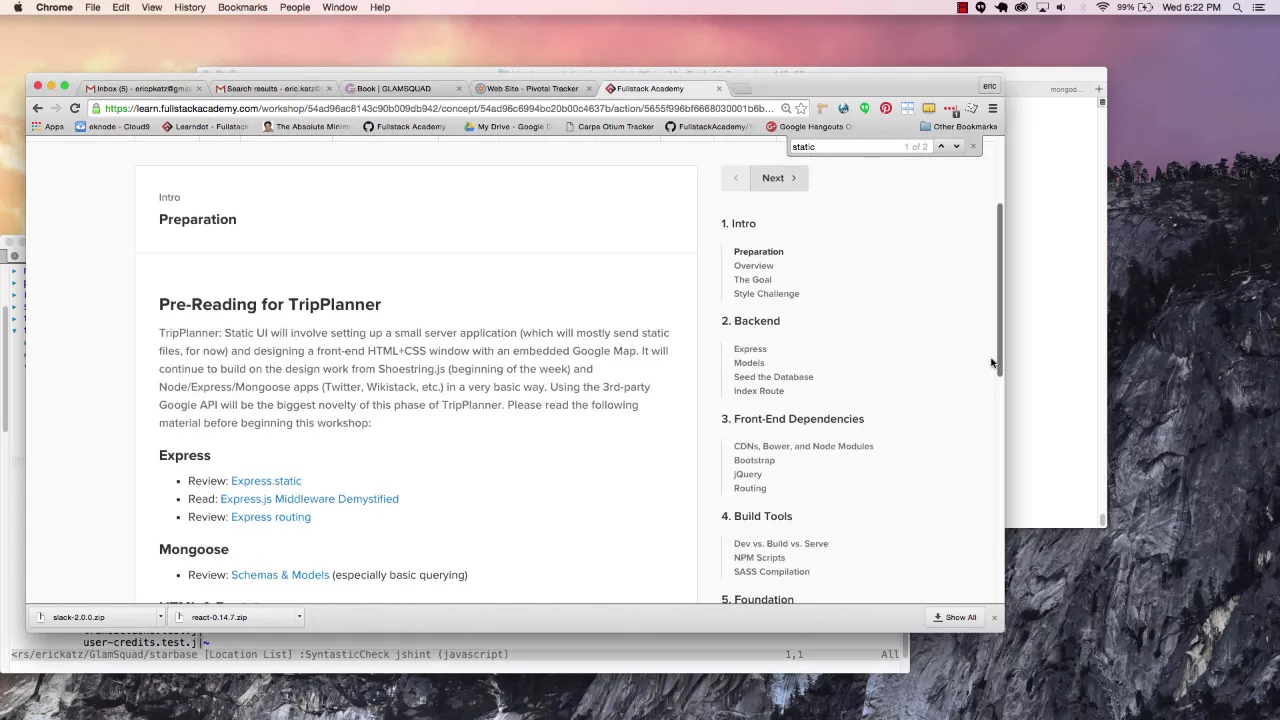The width and height of the screenshot is (1280, 720).
Task: Click the page vertical scrollbar thumb
Action: (998, 290)
